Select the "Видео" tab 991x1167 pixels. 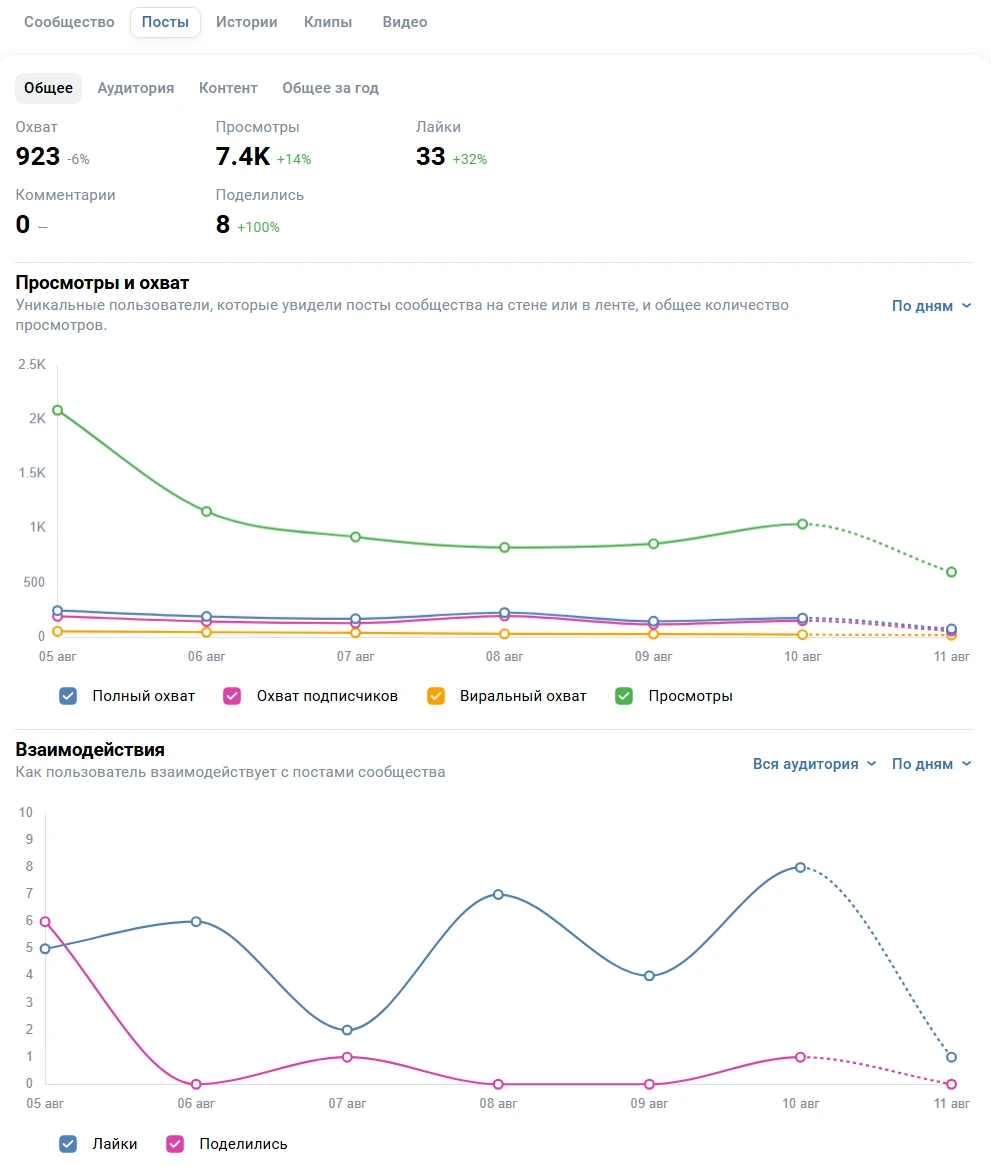click(x=405, y=22)
